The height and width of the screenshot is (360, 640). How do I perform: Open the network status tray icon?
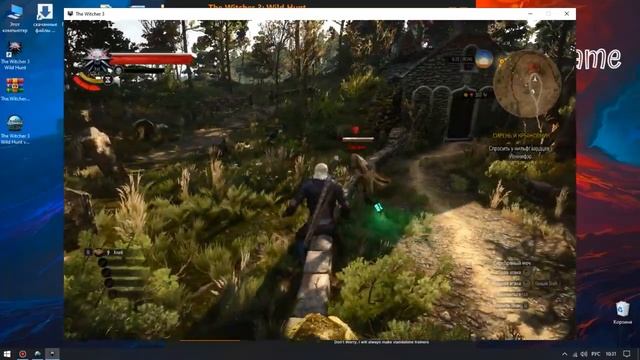[575, 354]
